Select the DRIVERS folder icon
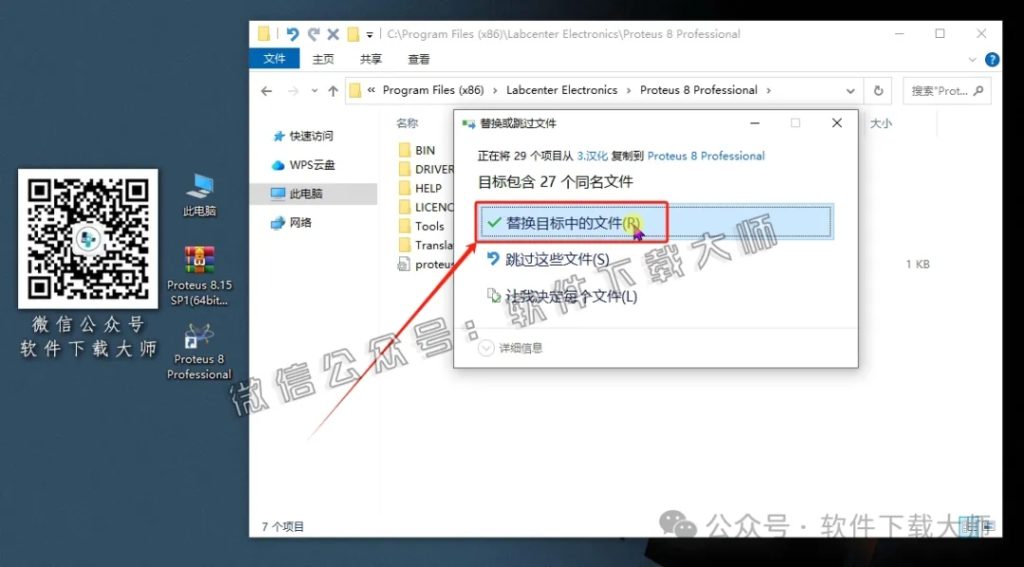 click(404, 169)
